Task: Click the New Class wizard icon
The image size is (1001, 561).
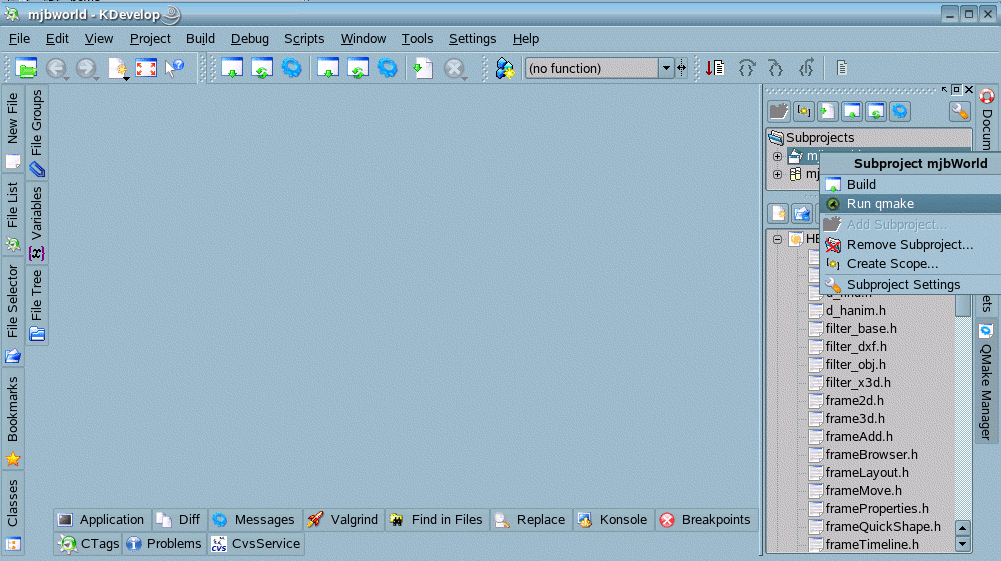Action: [505, 68]
